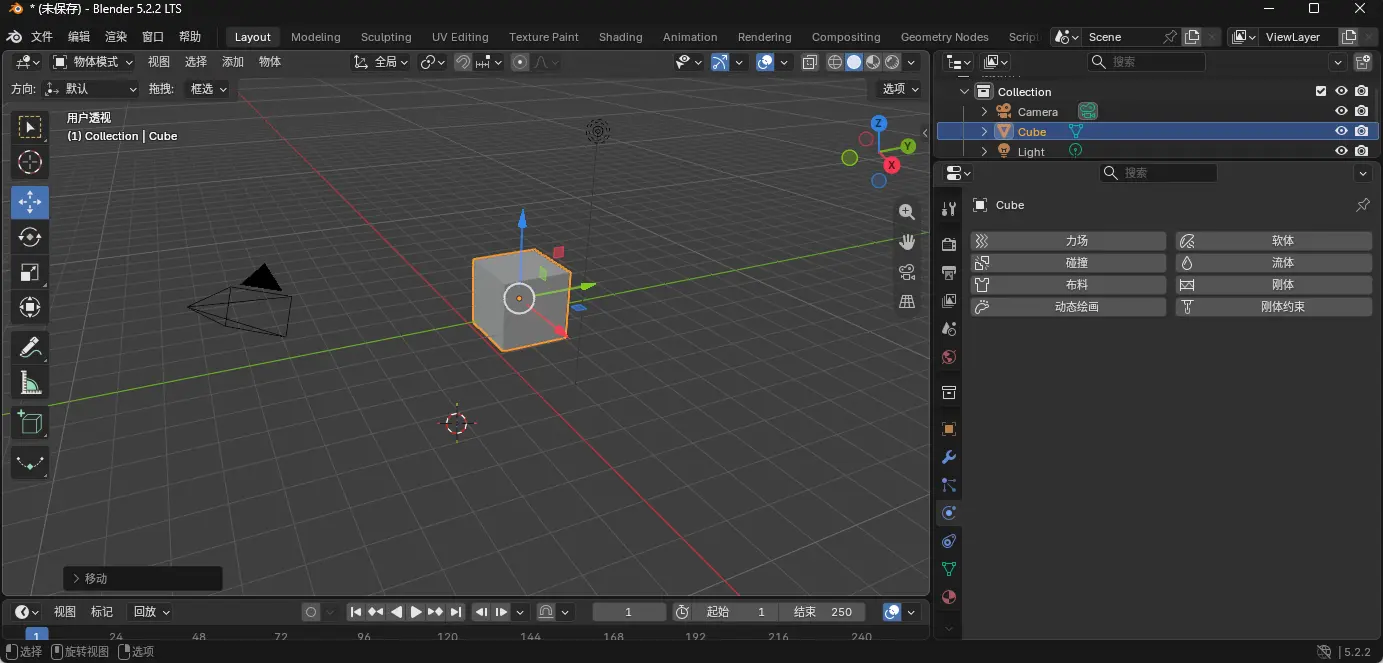Switch to the Modeling workspace tab
This screenshot has width=1383, height=663.
316,37
